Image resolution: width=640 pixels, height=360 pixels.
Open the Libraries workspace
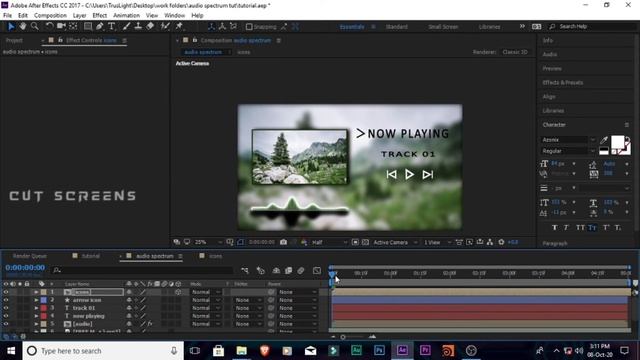click(489, 27)
